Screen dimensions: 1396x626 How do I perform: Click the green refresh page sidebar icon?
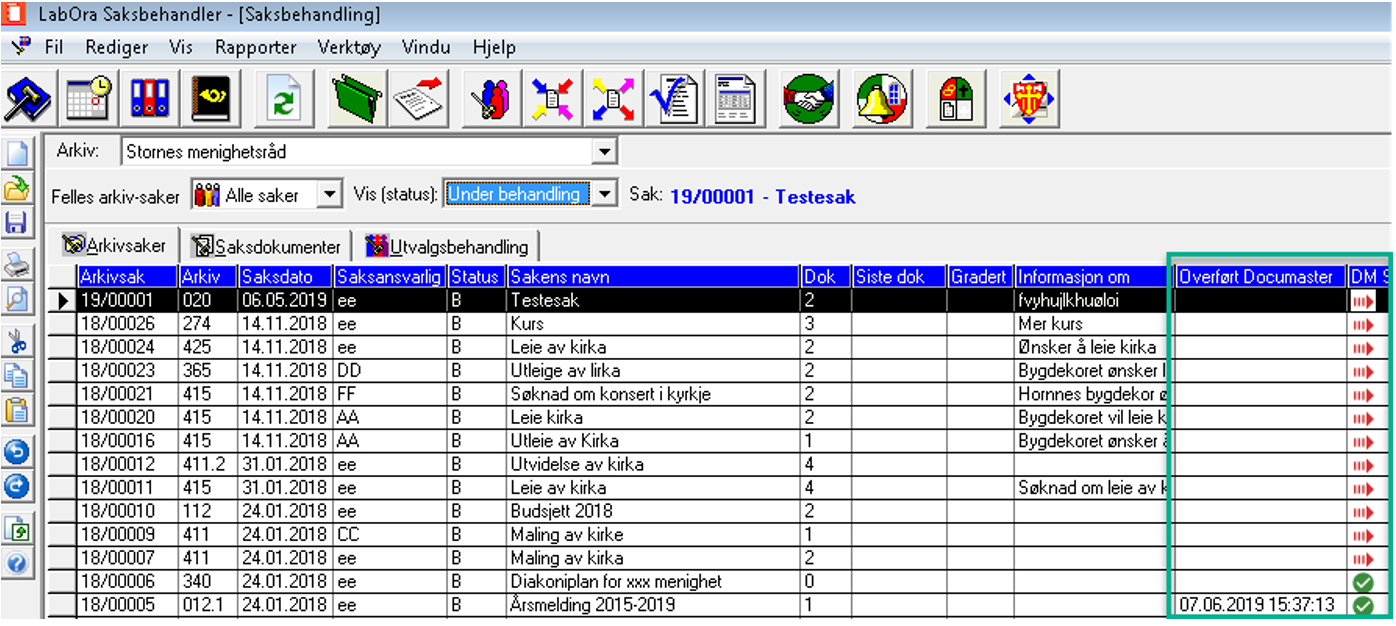coord(17,528)
